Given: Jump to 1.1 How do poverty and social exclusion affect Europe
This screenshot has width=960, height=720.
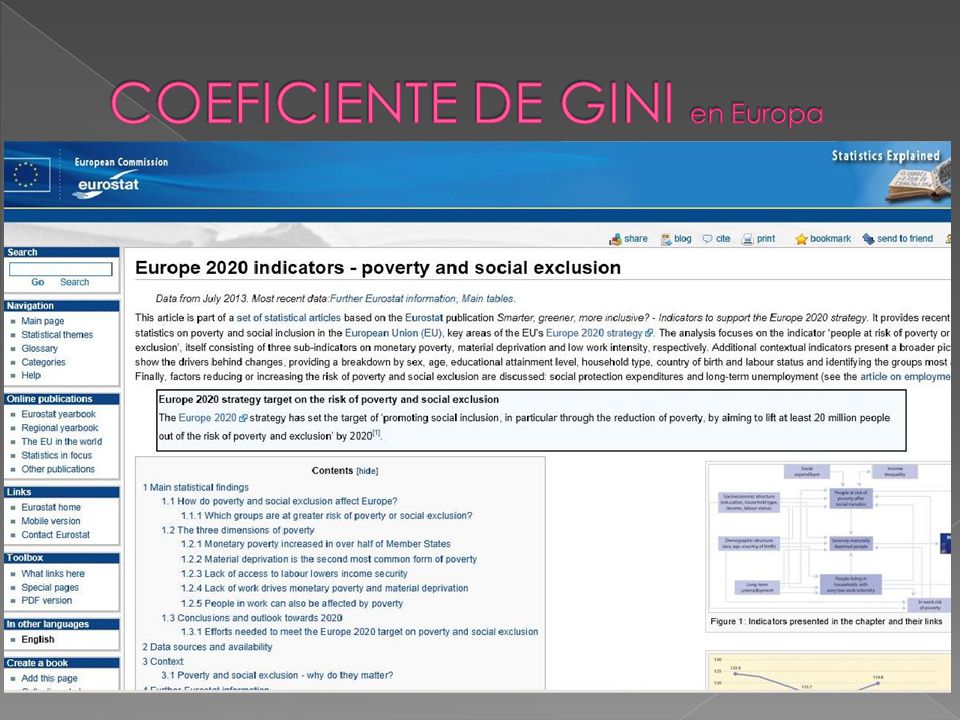Looking at the screenshot, I should point(279,501).
